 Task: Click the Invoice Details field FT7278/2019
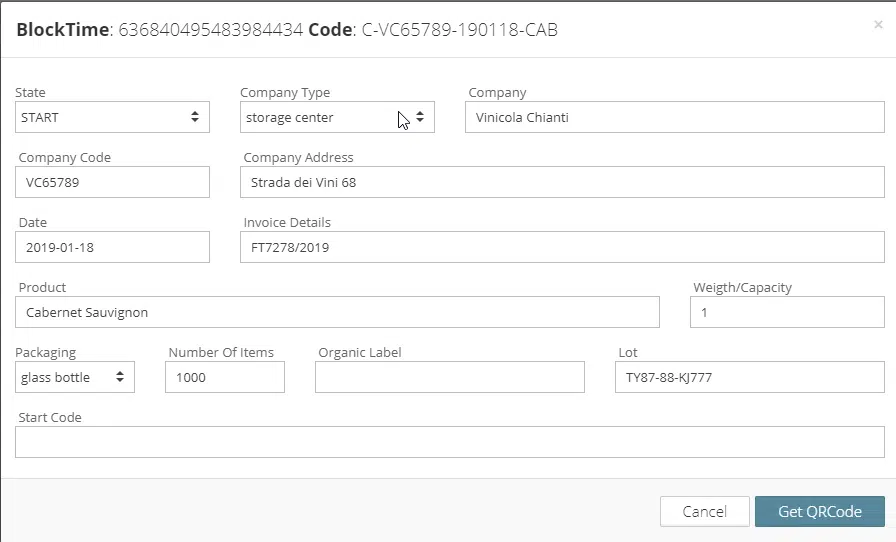tap(562, 247)
